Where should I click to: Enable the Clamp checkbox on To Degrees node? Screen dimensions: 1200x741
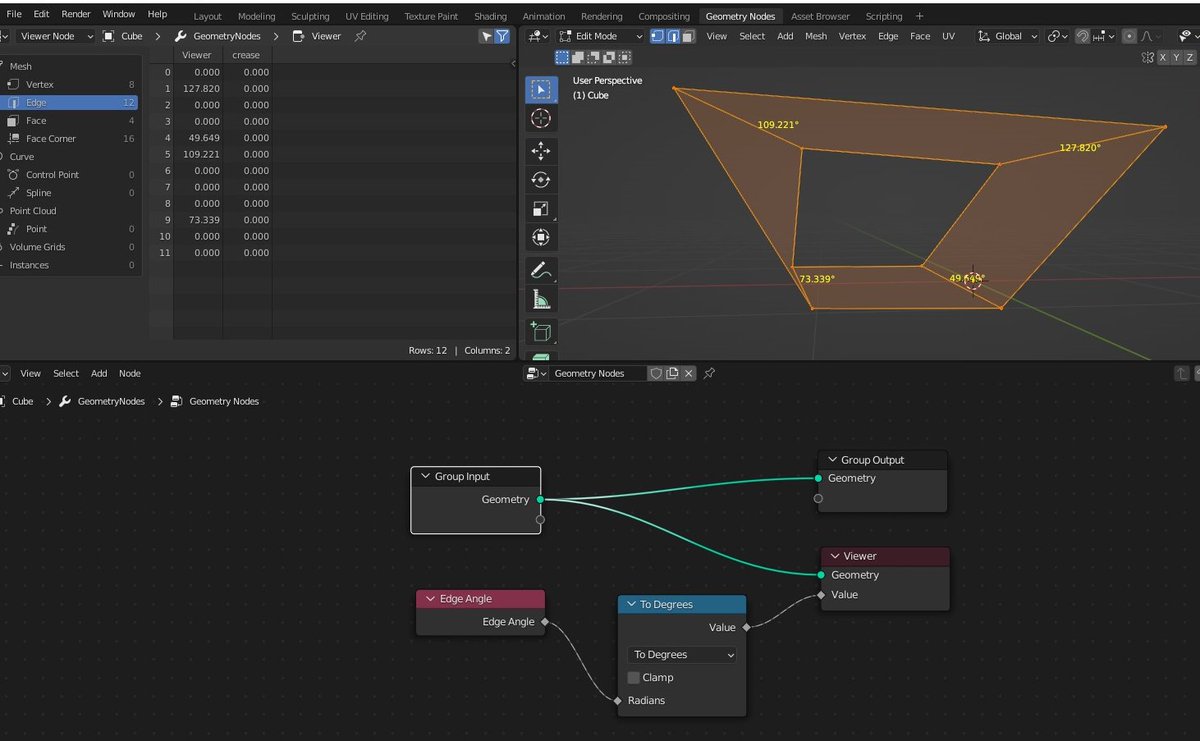634,677
